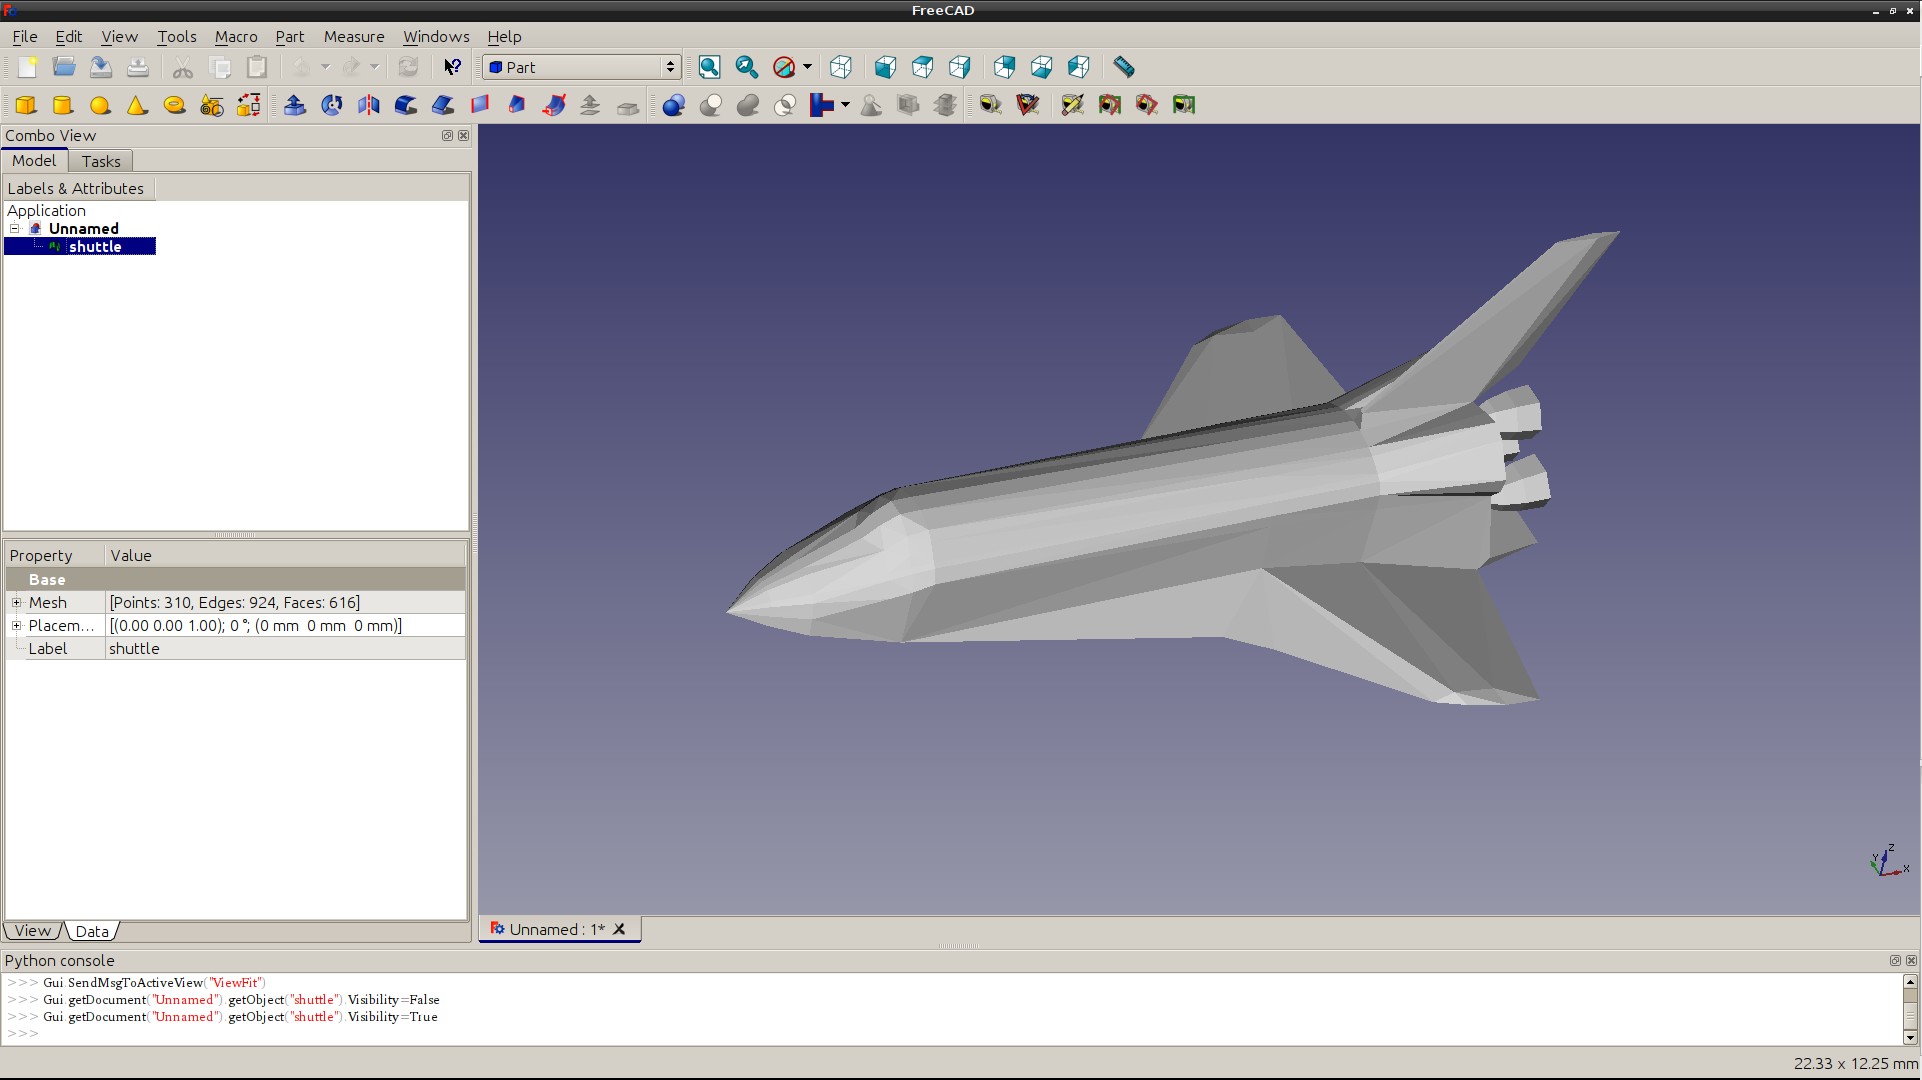Click the cone primitive icon

(137, 105)
